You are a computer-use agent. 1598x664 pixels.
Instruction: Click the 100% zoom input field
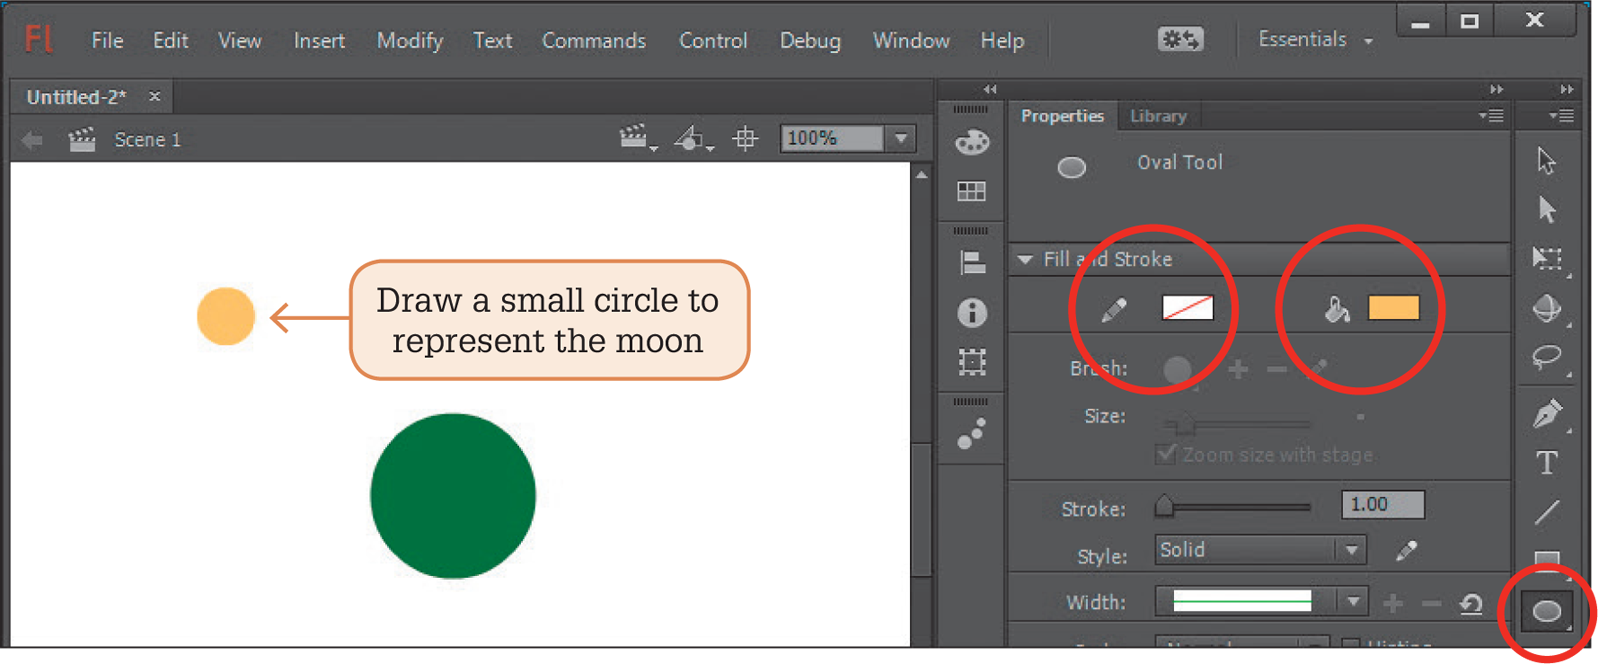[x=833, y=138]
